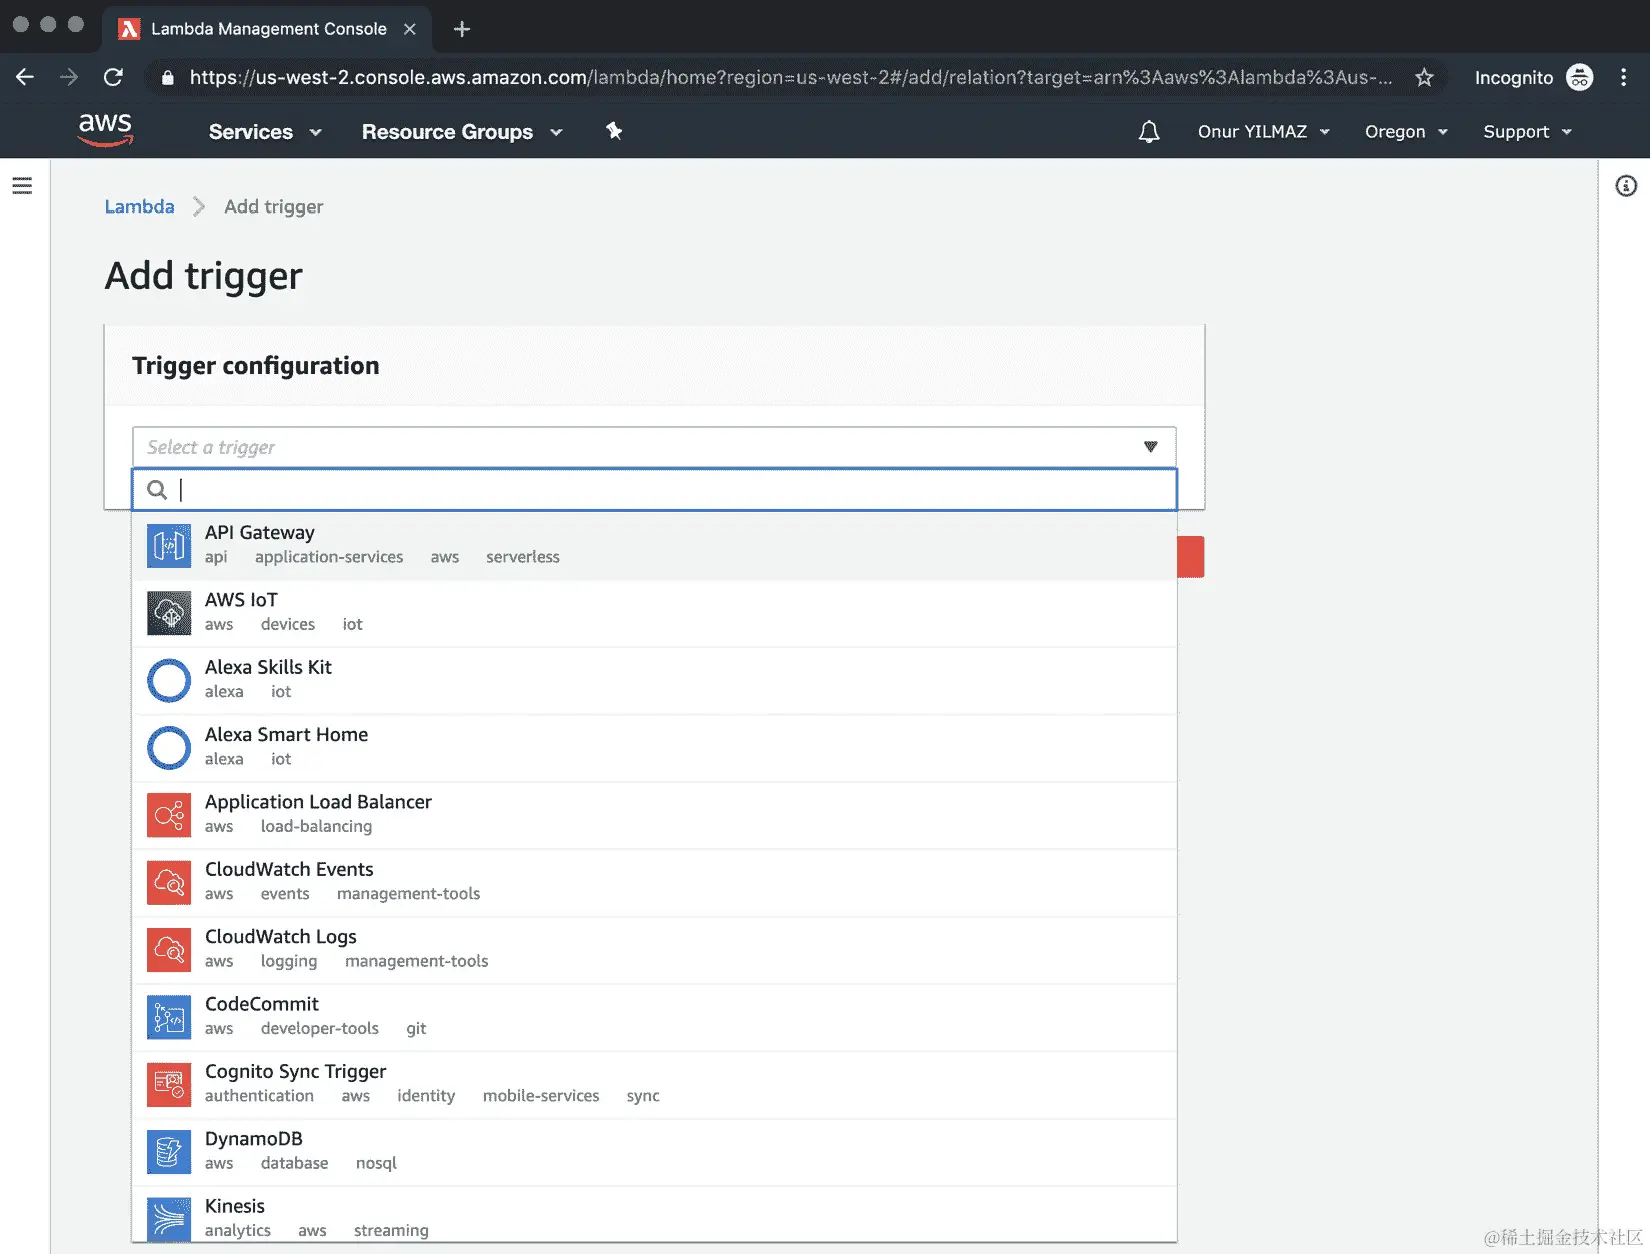
Task: Open the Onur YILMAZ account menu
Action: 1261,131
